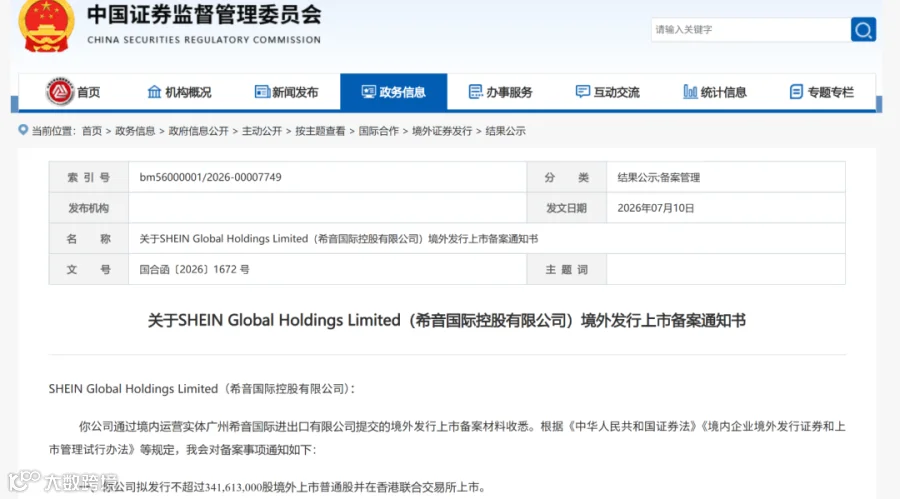
Task: Click the large article headline about SHEIN
Action: 447,320
